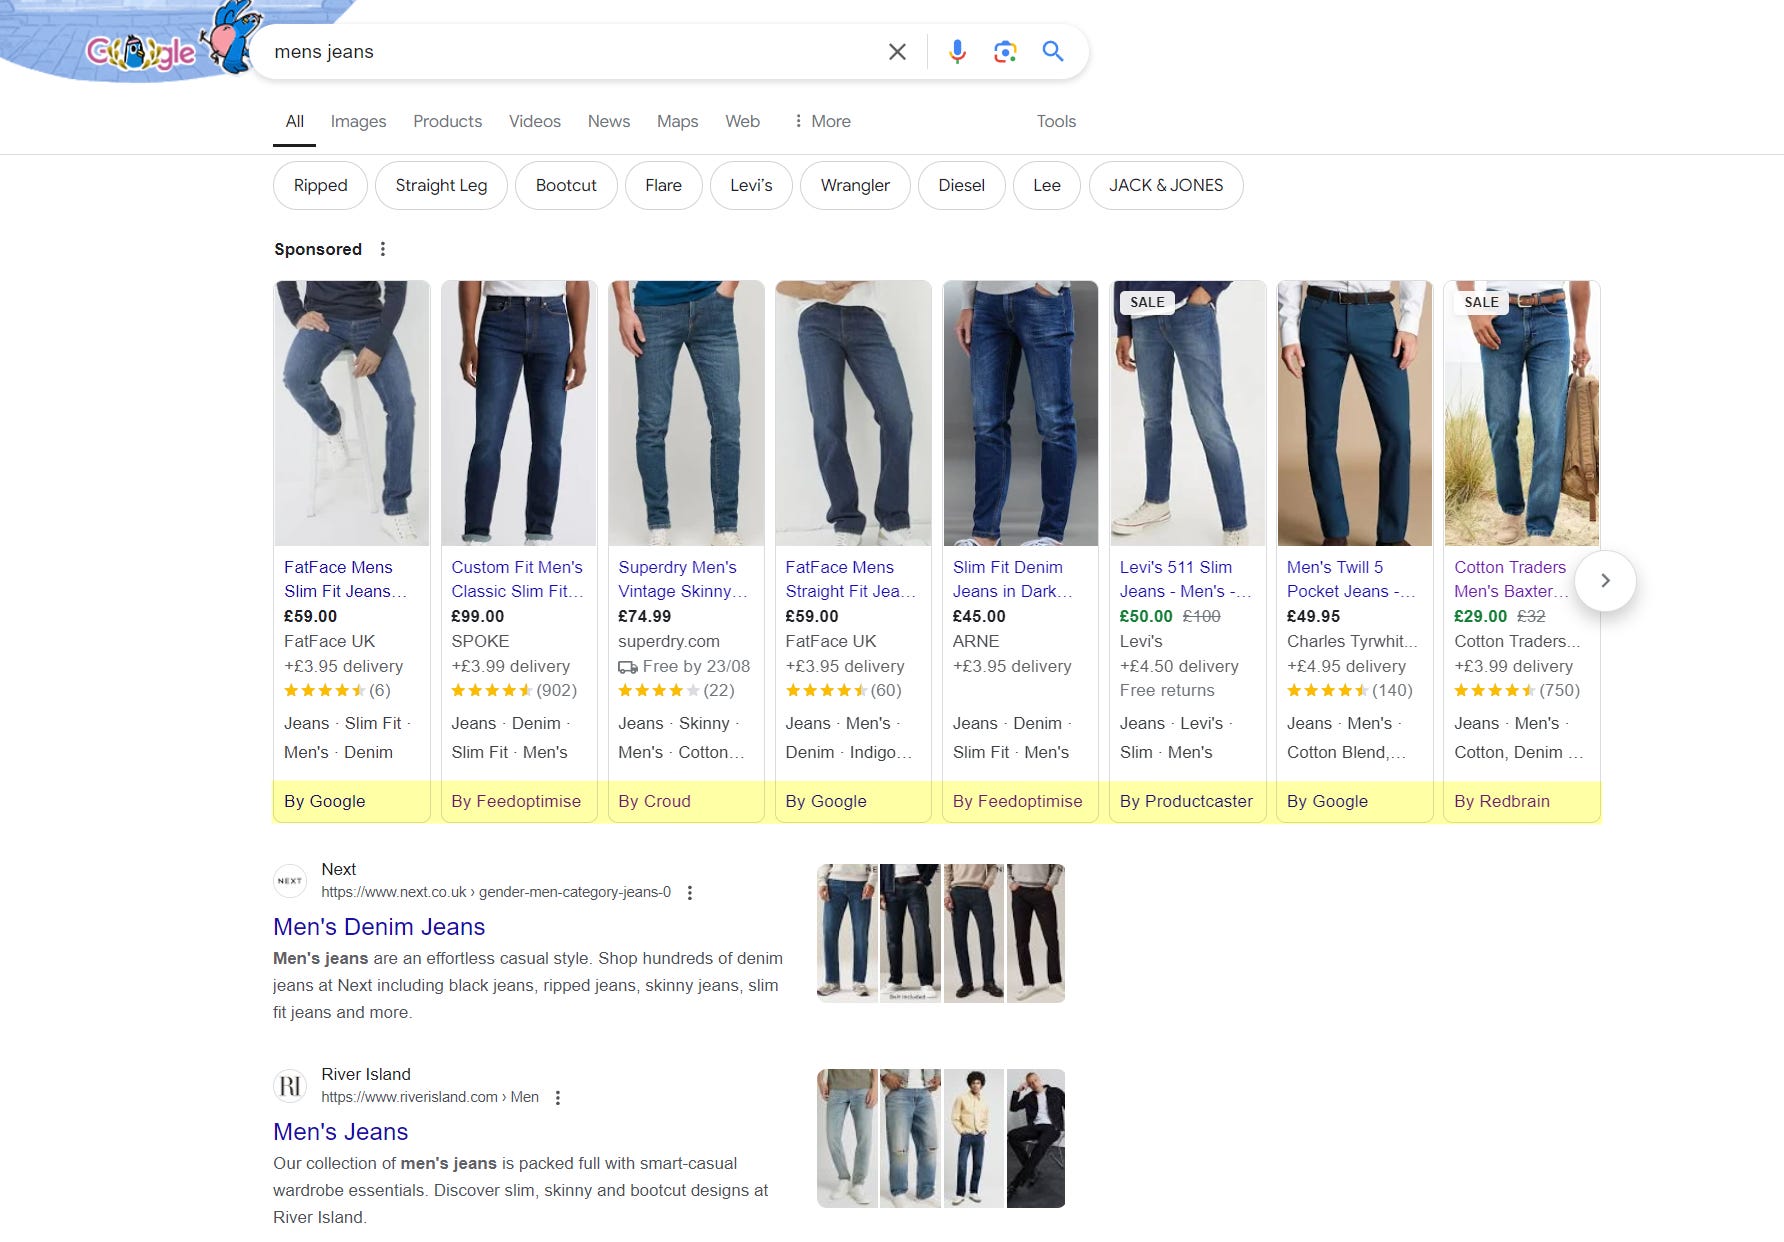This screenshot has height=1242, width=1784.
Task: Filter by the Bootcut chip
Action: click(x=566, y=185)
